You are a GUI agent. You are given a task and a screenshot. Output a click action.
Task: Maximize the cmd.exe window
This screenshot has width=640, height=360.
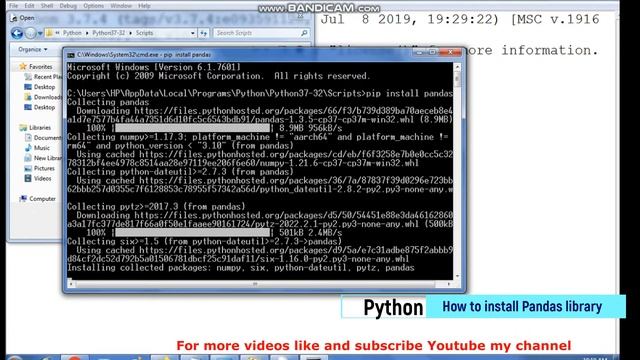point(432,52)
